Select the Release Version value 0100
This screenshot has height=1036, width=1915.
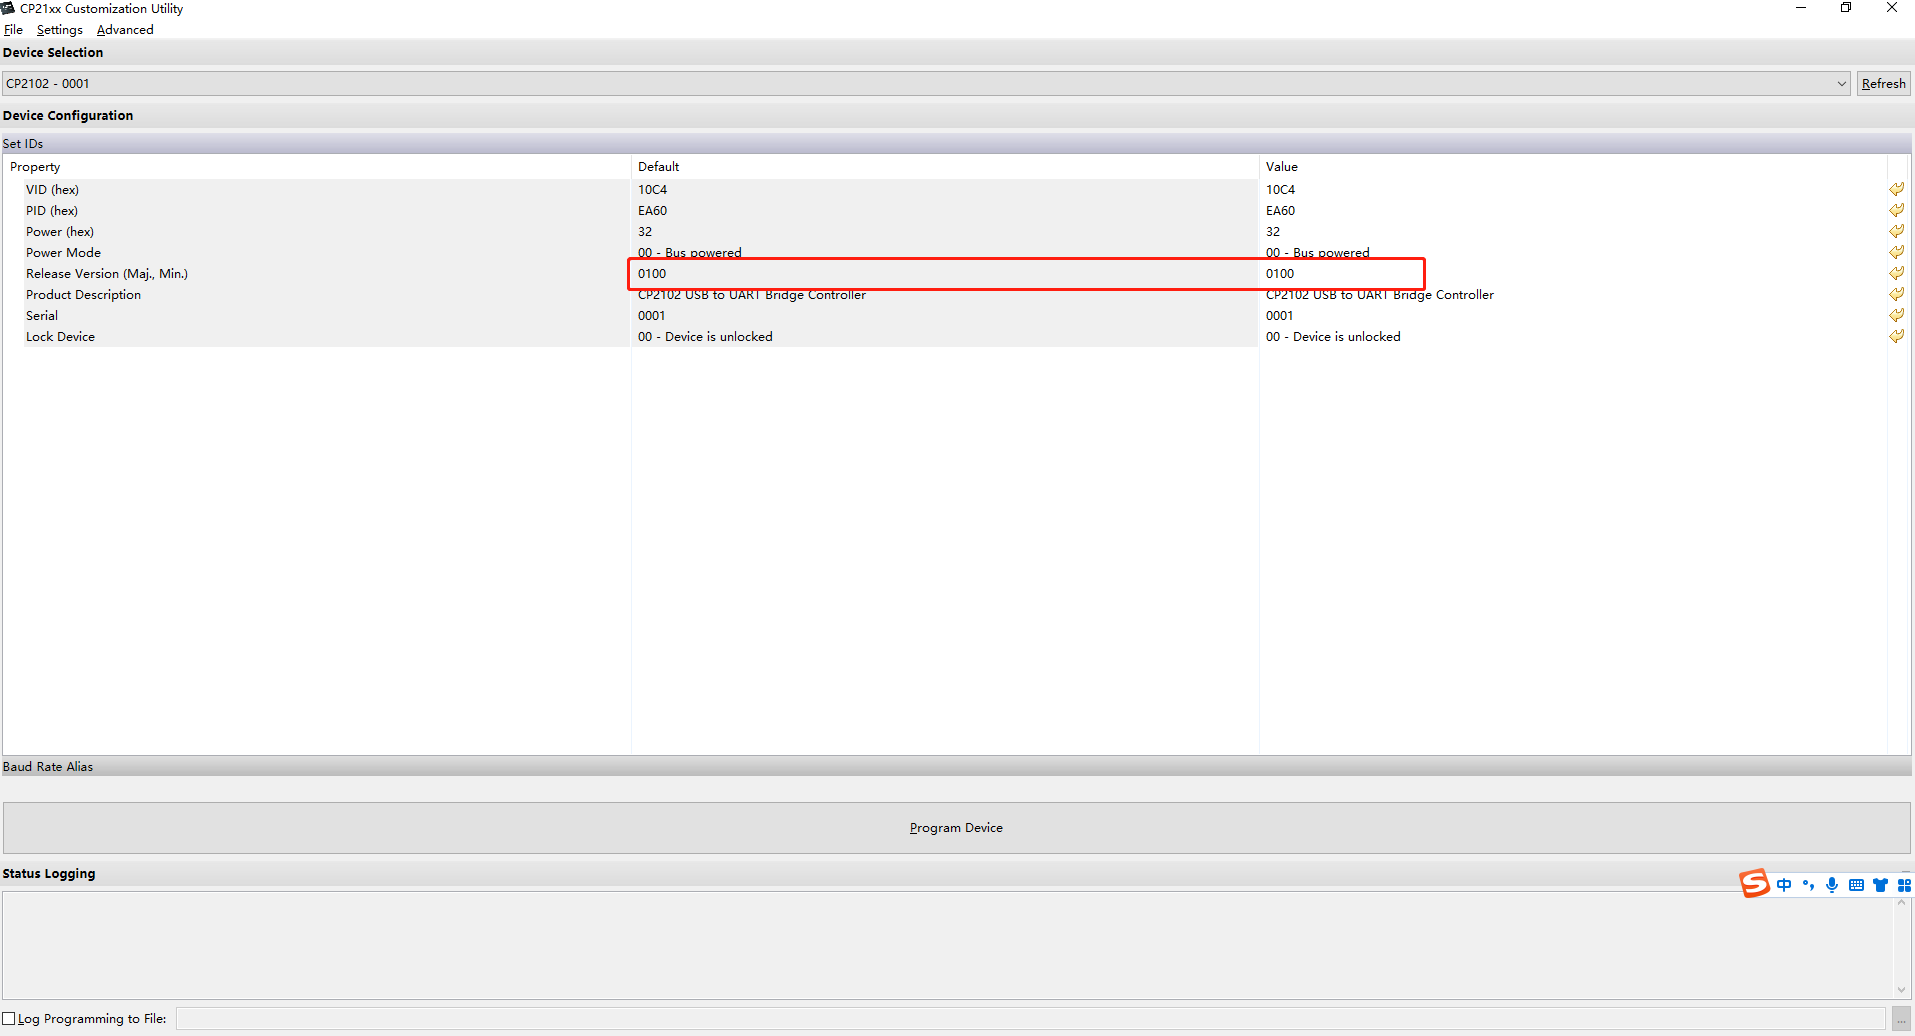1572,273
